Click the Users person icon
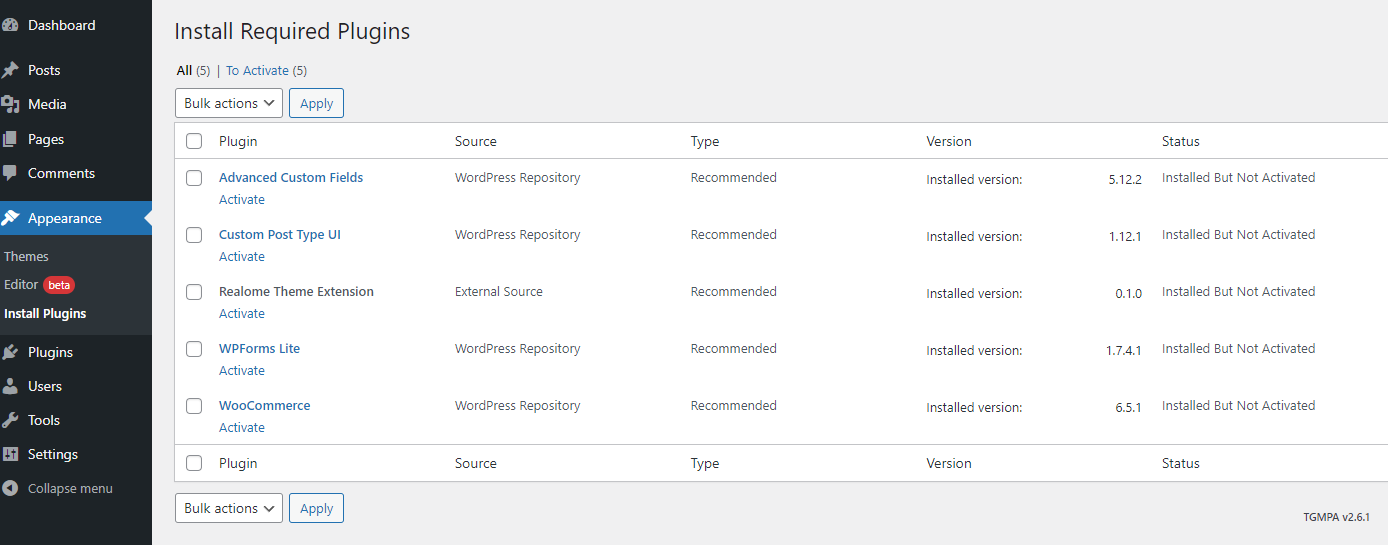The width and height of the screenshot is (1388, 545). pos(10,386)
